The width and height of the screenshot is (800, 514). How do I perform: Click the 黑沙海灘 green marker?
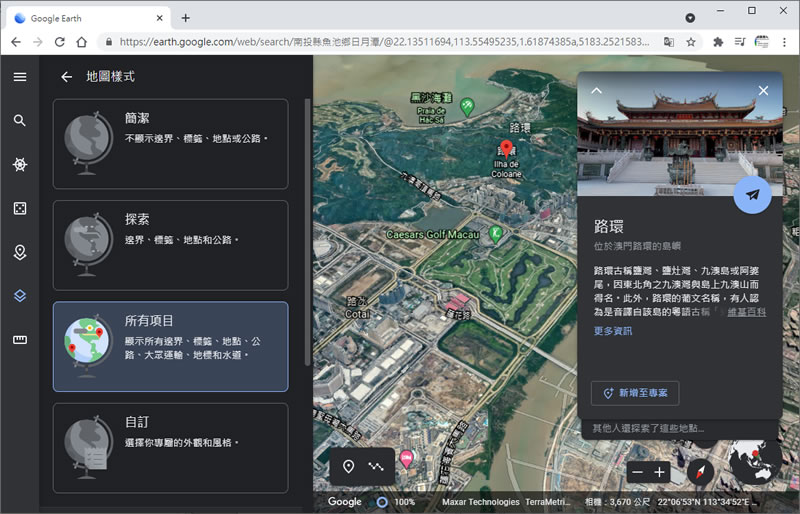467,106
